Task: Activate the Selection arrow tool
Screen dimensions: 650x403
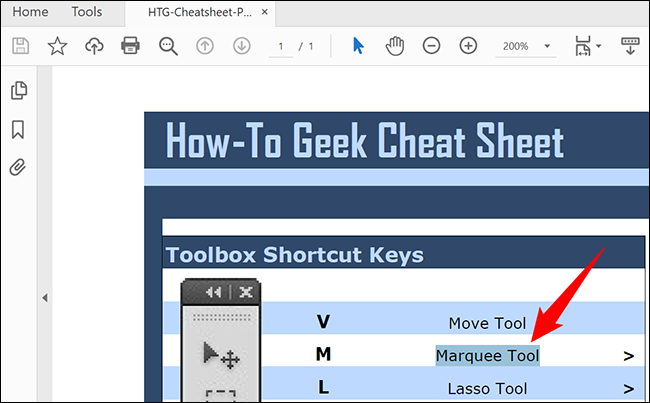Action: coord(359,46)
